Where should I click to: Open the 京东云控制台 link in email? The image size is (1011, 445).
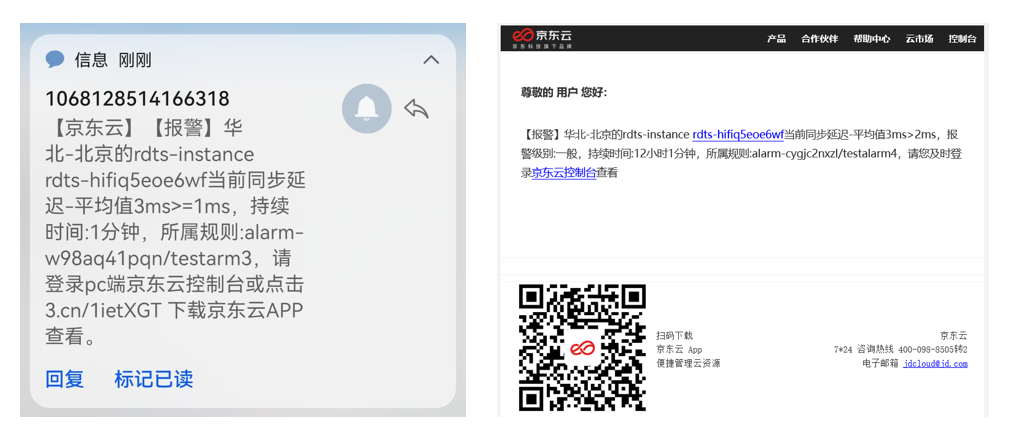pyautogui.click(x=564, y=173)
